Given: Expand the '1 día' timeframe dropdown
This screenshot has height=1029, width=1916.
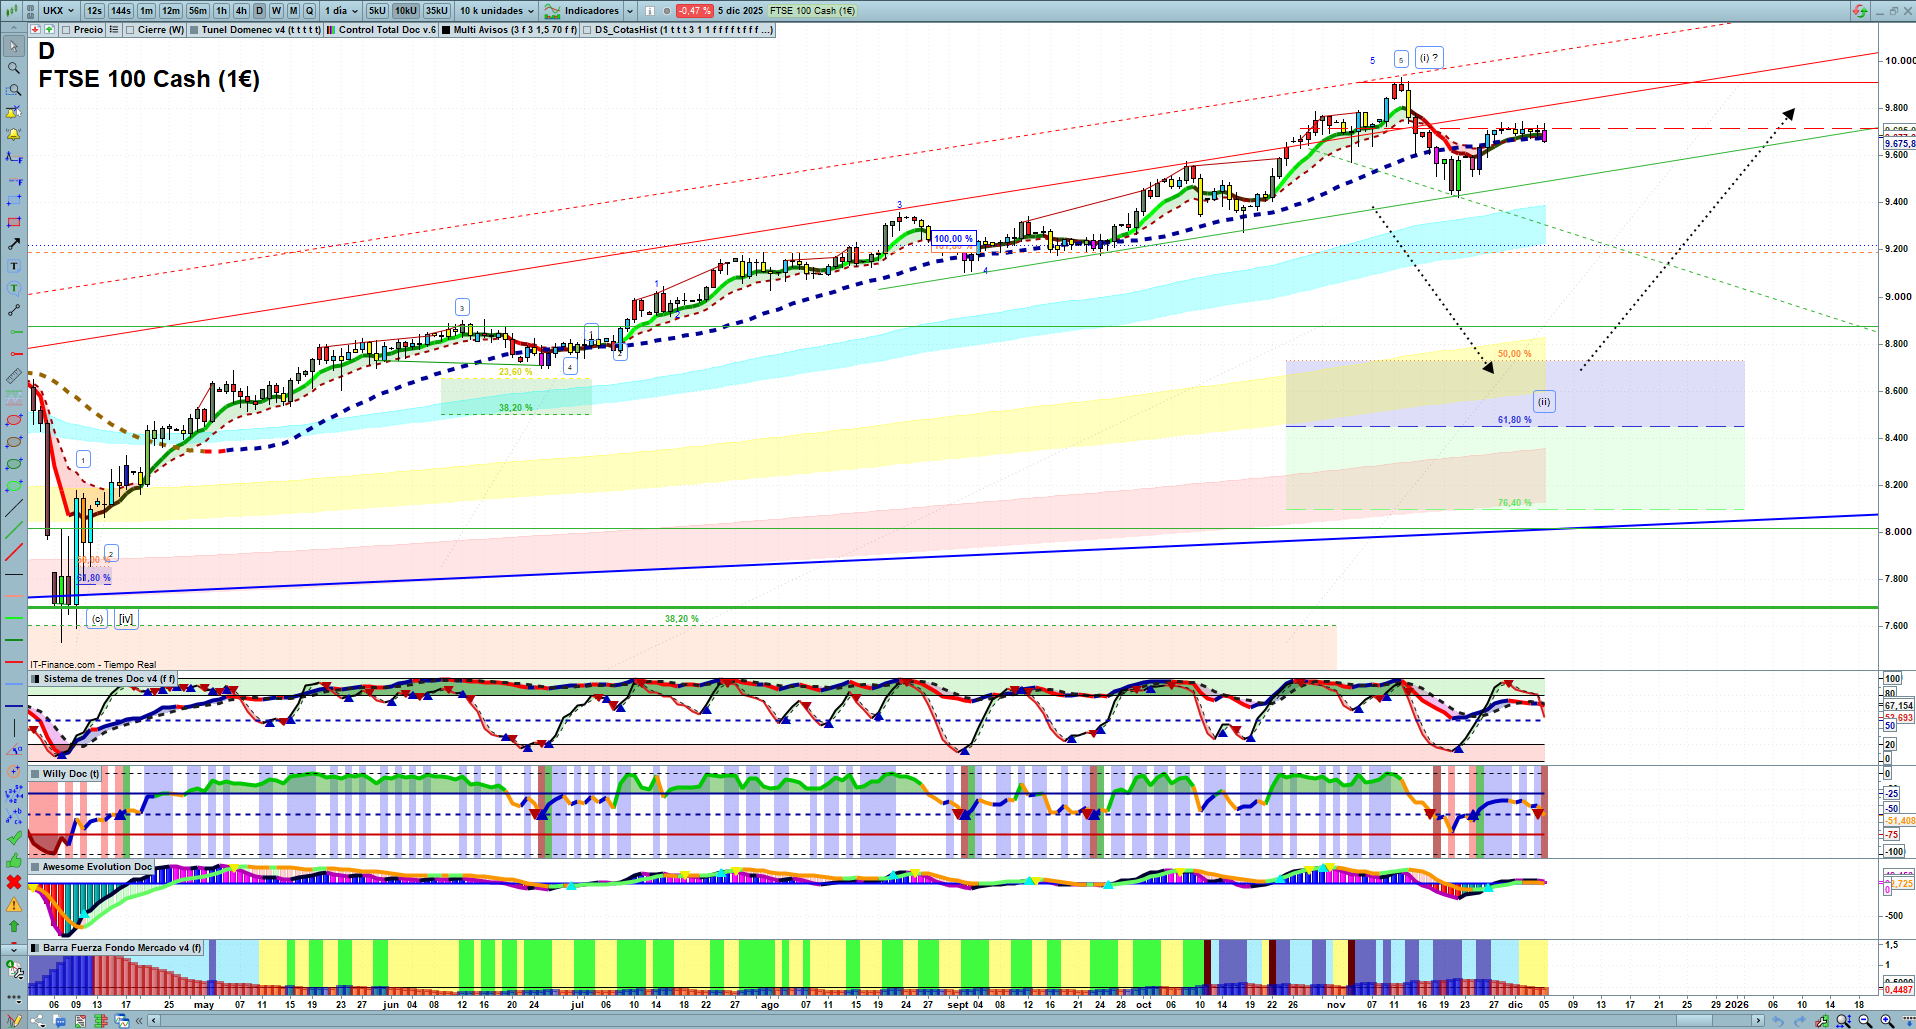Looking at the screenshot, I should click(340, 11).
